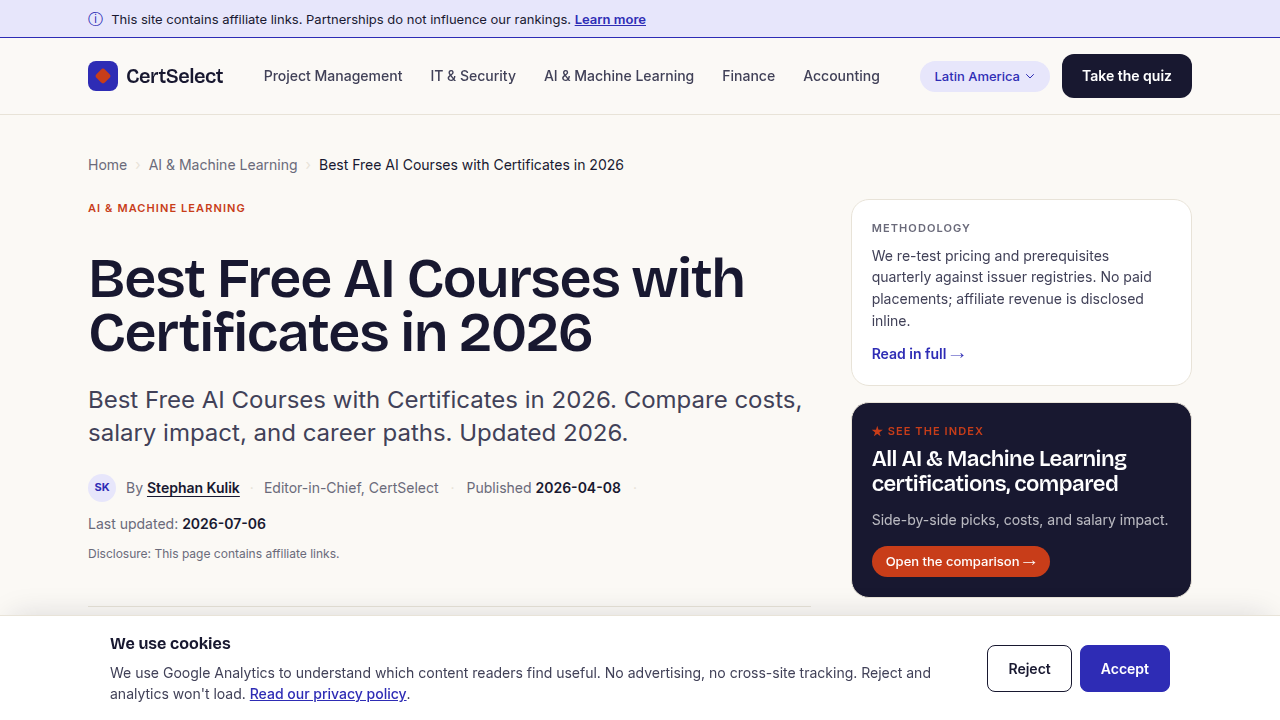Click the METHODOLOGY card heading
The image size is (1280, 720).
point(921,228)
